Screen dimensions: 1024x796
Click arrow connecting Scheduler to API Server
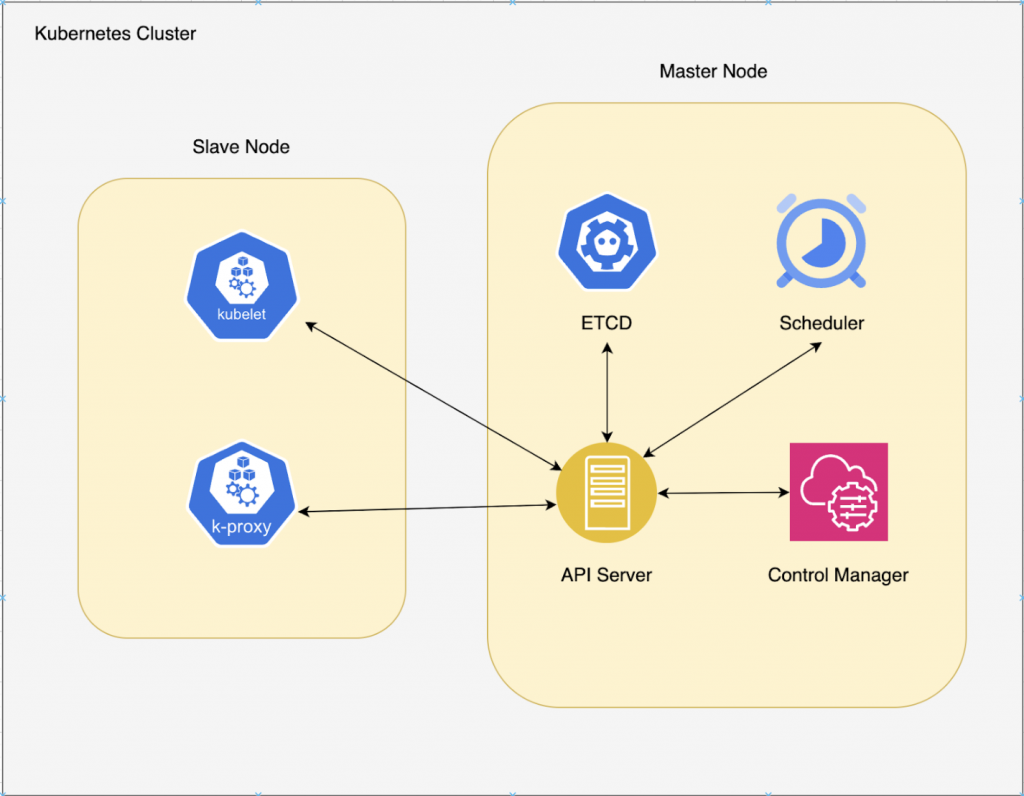click(x=732, y=400)
